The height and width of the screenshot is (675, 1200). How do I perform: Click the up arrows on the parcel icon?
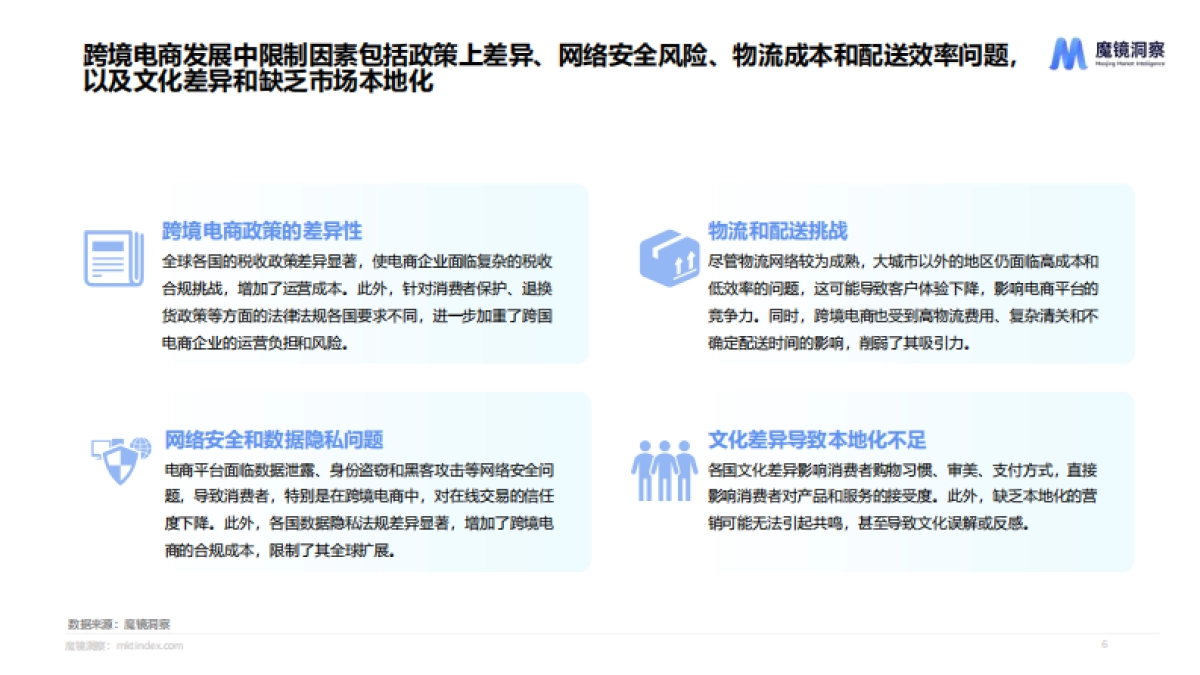[685, 265]
